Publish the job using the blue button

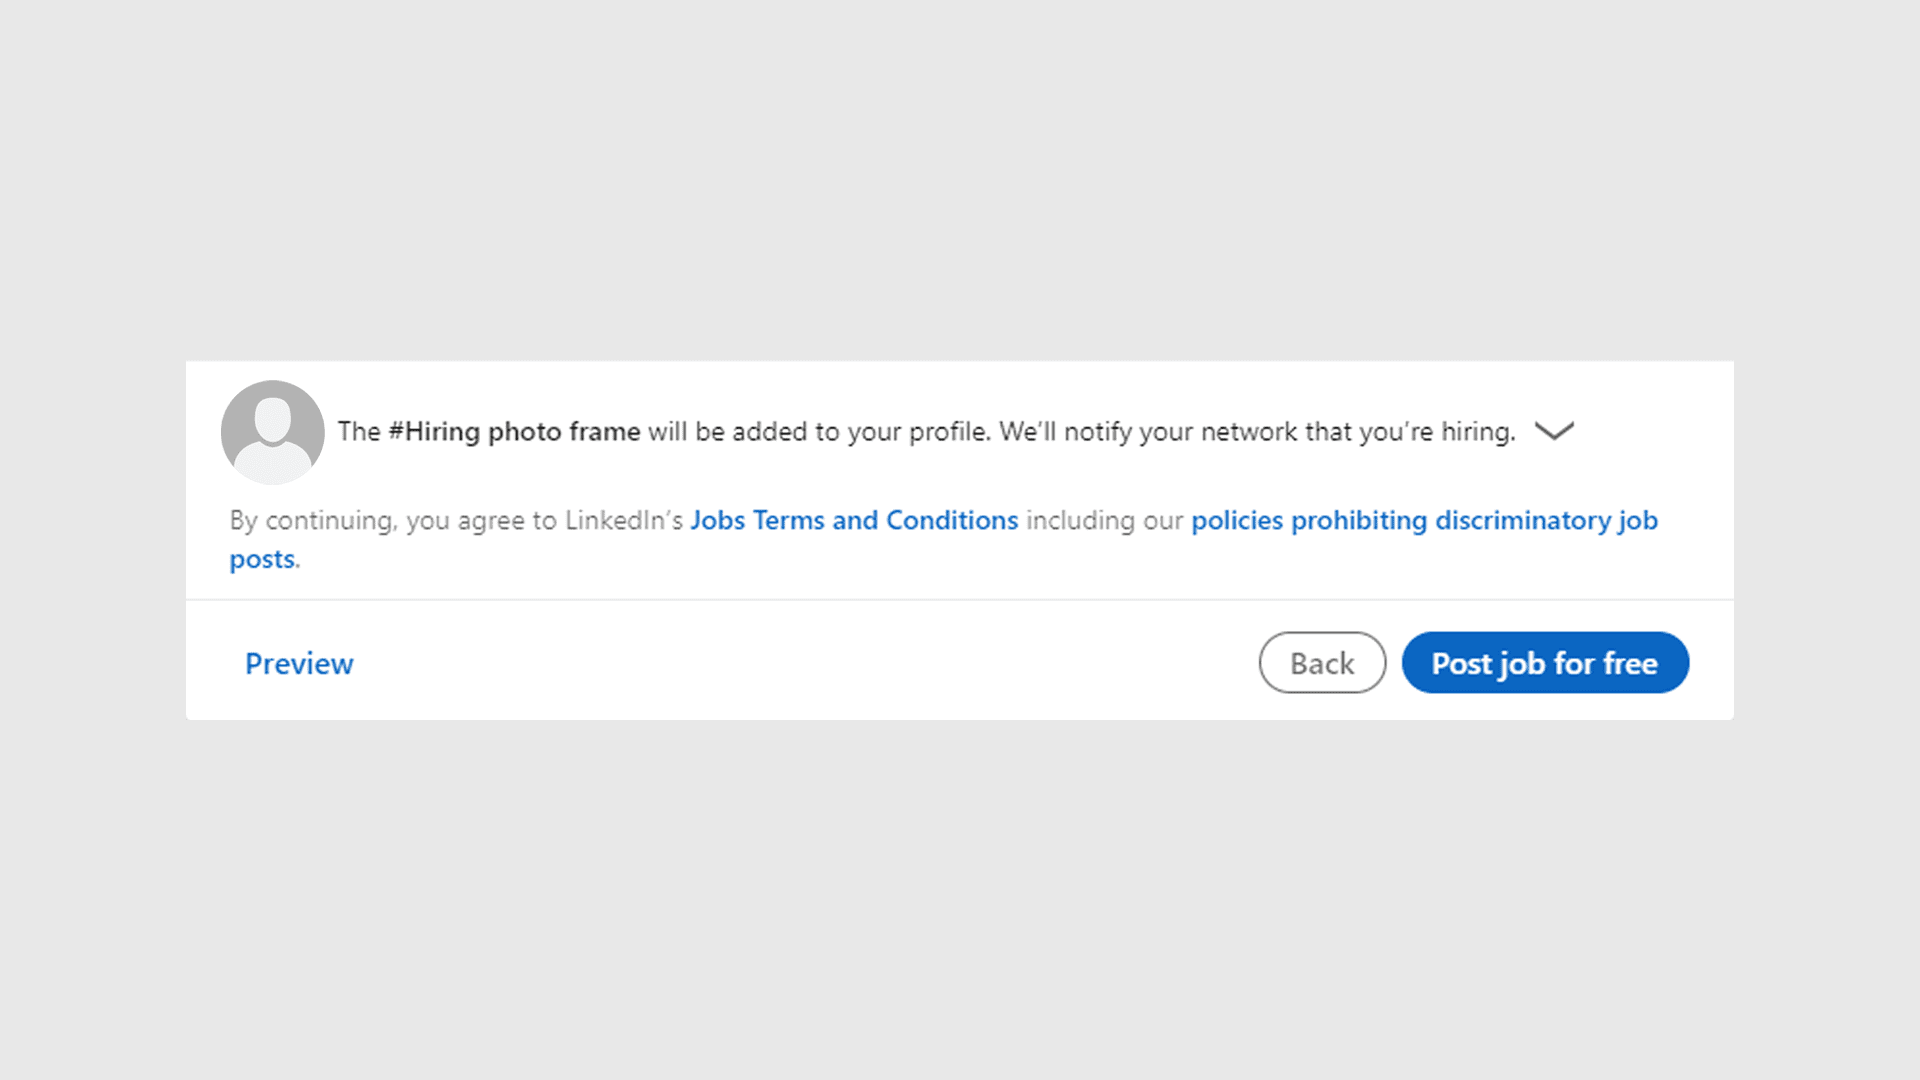1544,663
